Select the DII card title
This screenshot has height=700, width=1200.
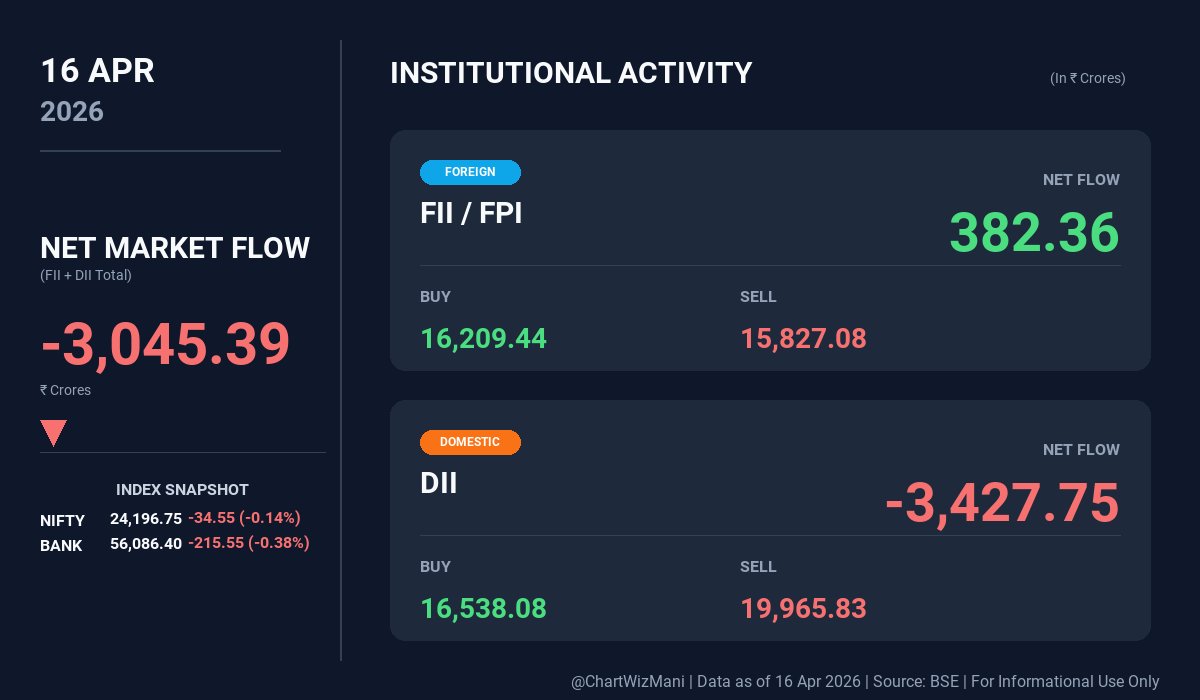(x=439, y=483)
